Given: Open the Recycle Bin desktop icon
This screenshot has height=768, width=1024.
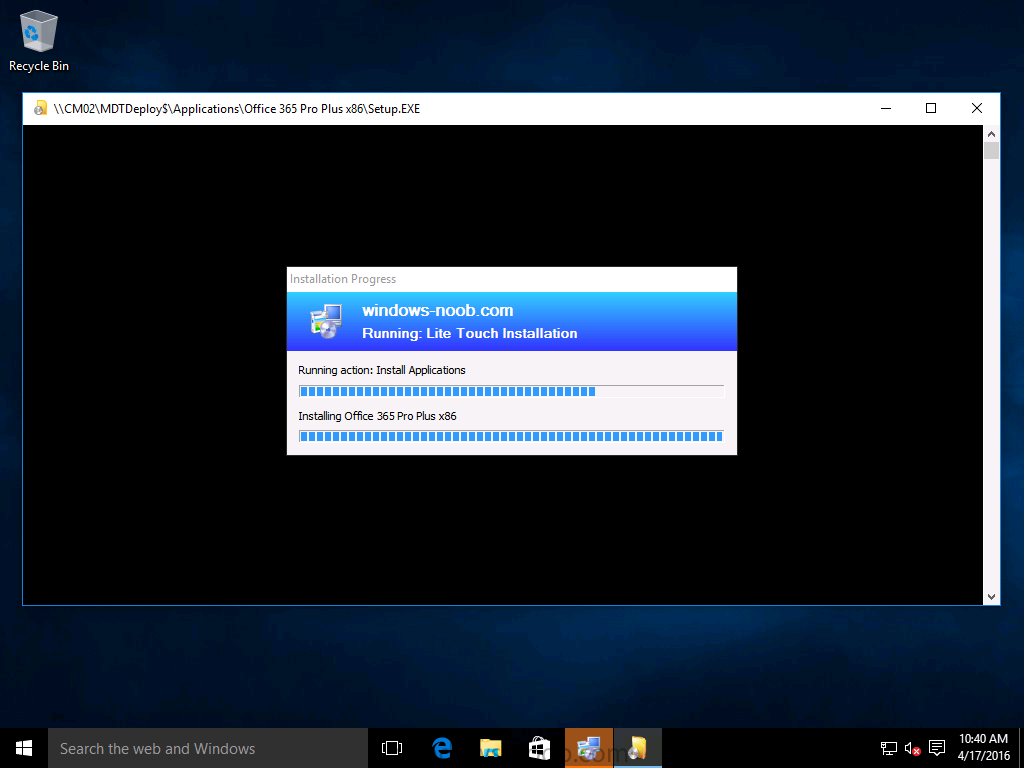Looking at the screenshot, I should tap(39, 40).
